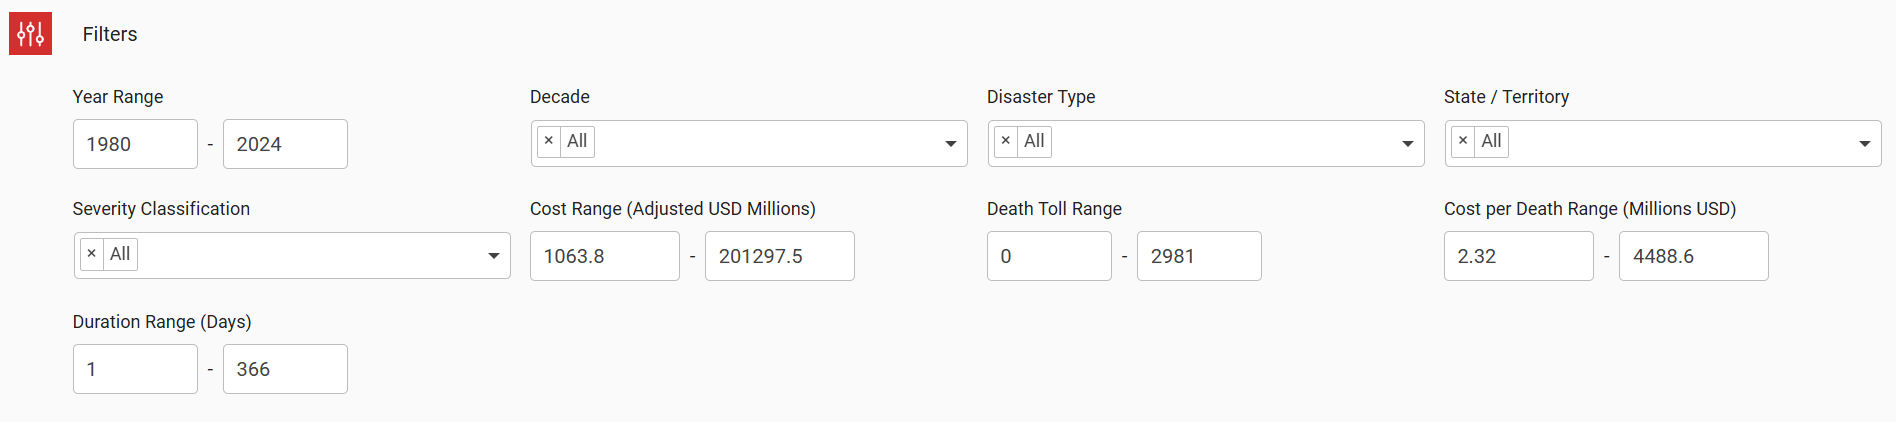Remove the All tag in Severity Classification
This screenshot has width=1896, height=422.
coord(92,254)
